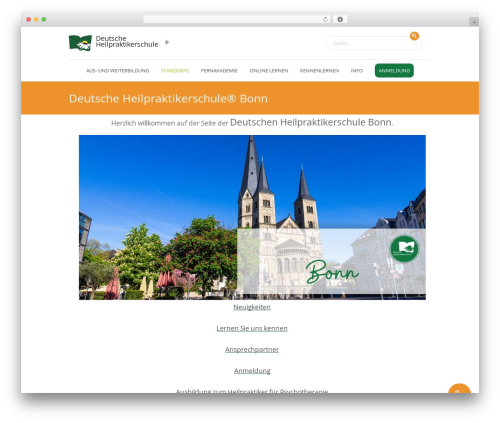The width and height of the screenshot is (500, 423).
Task: Click the orange heading Deutsche Heilpraktikerschule® Bonn
Action: 168,99
